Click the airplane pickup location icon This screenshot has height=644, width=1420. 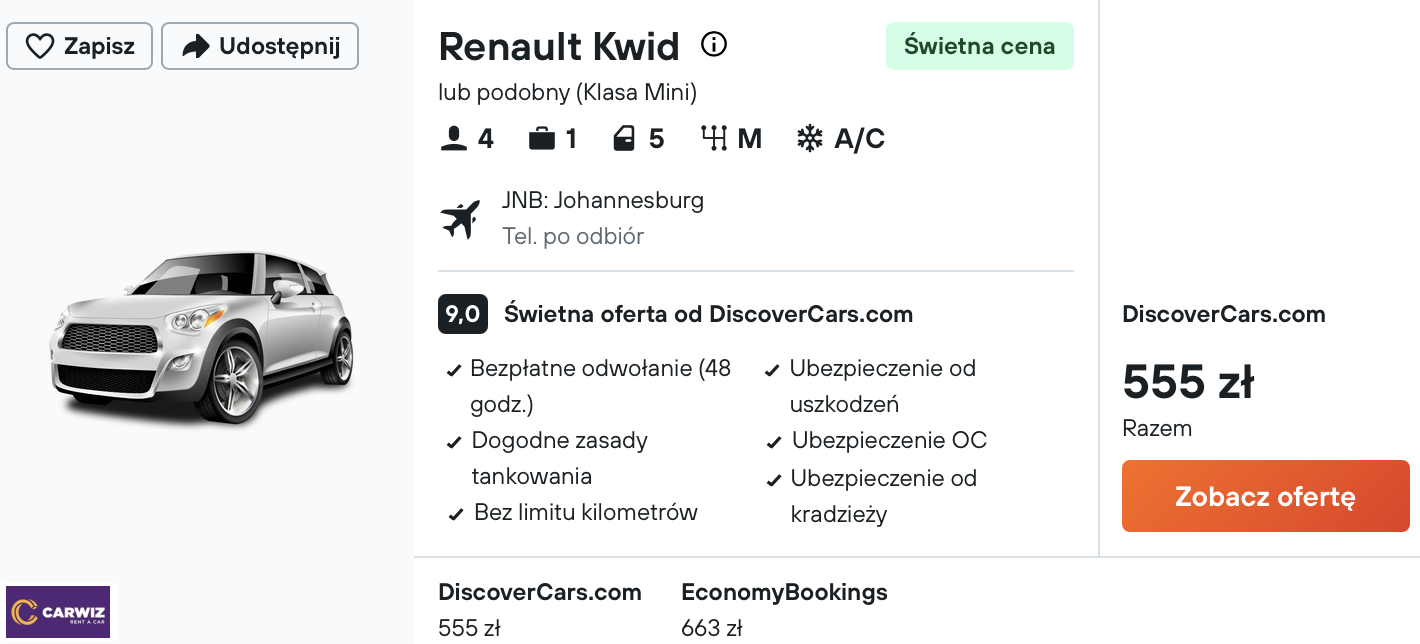tap(461, 218)
